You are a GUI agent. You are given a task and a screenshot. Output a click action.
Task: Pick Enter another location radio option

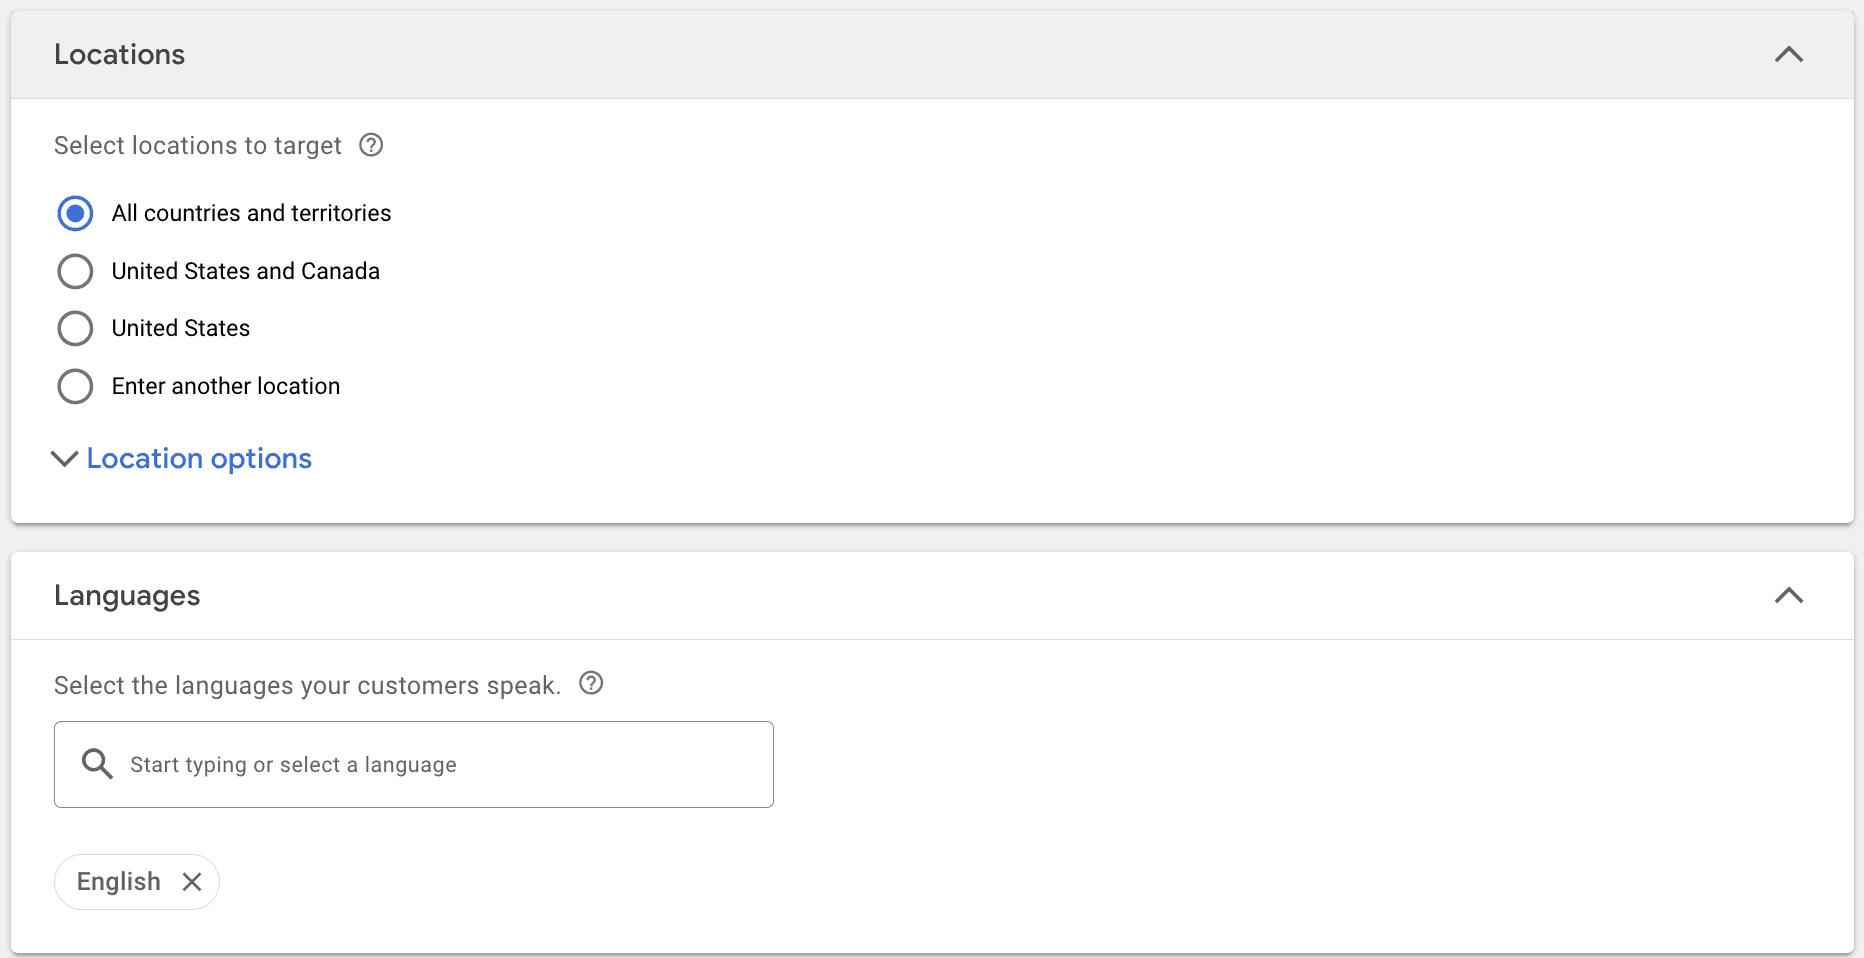coord(75,386)
